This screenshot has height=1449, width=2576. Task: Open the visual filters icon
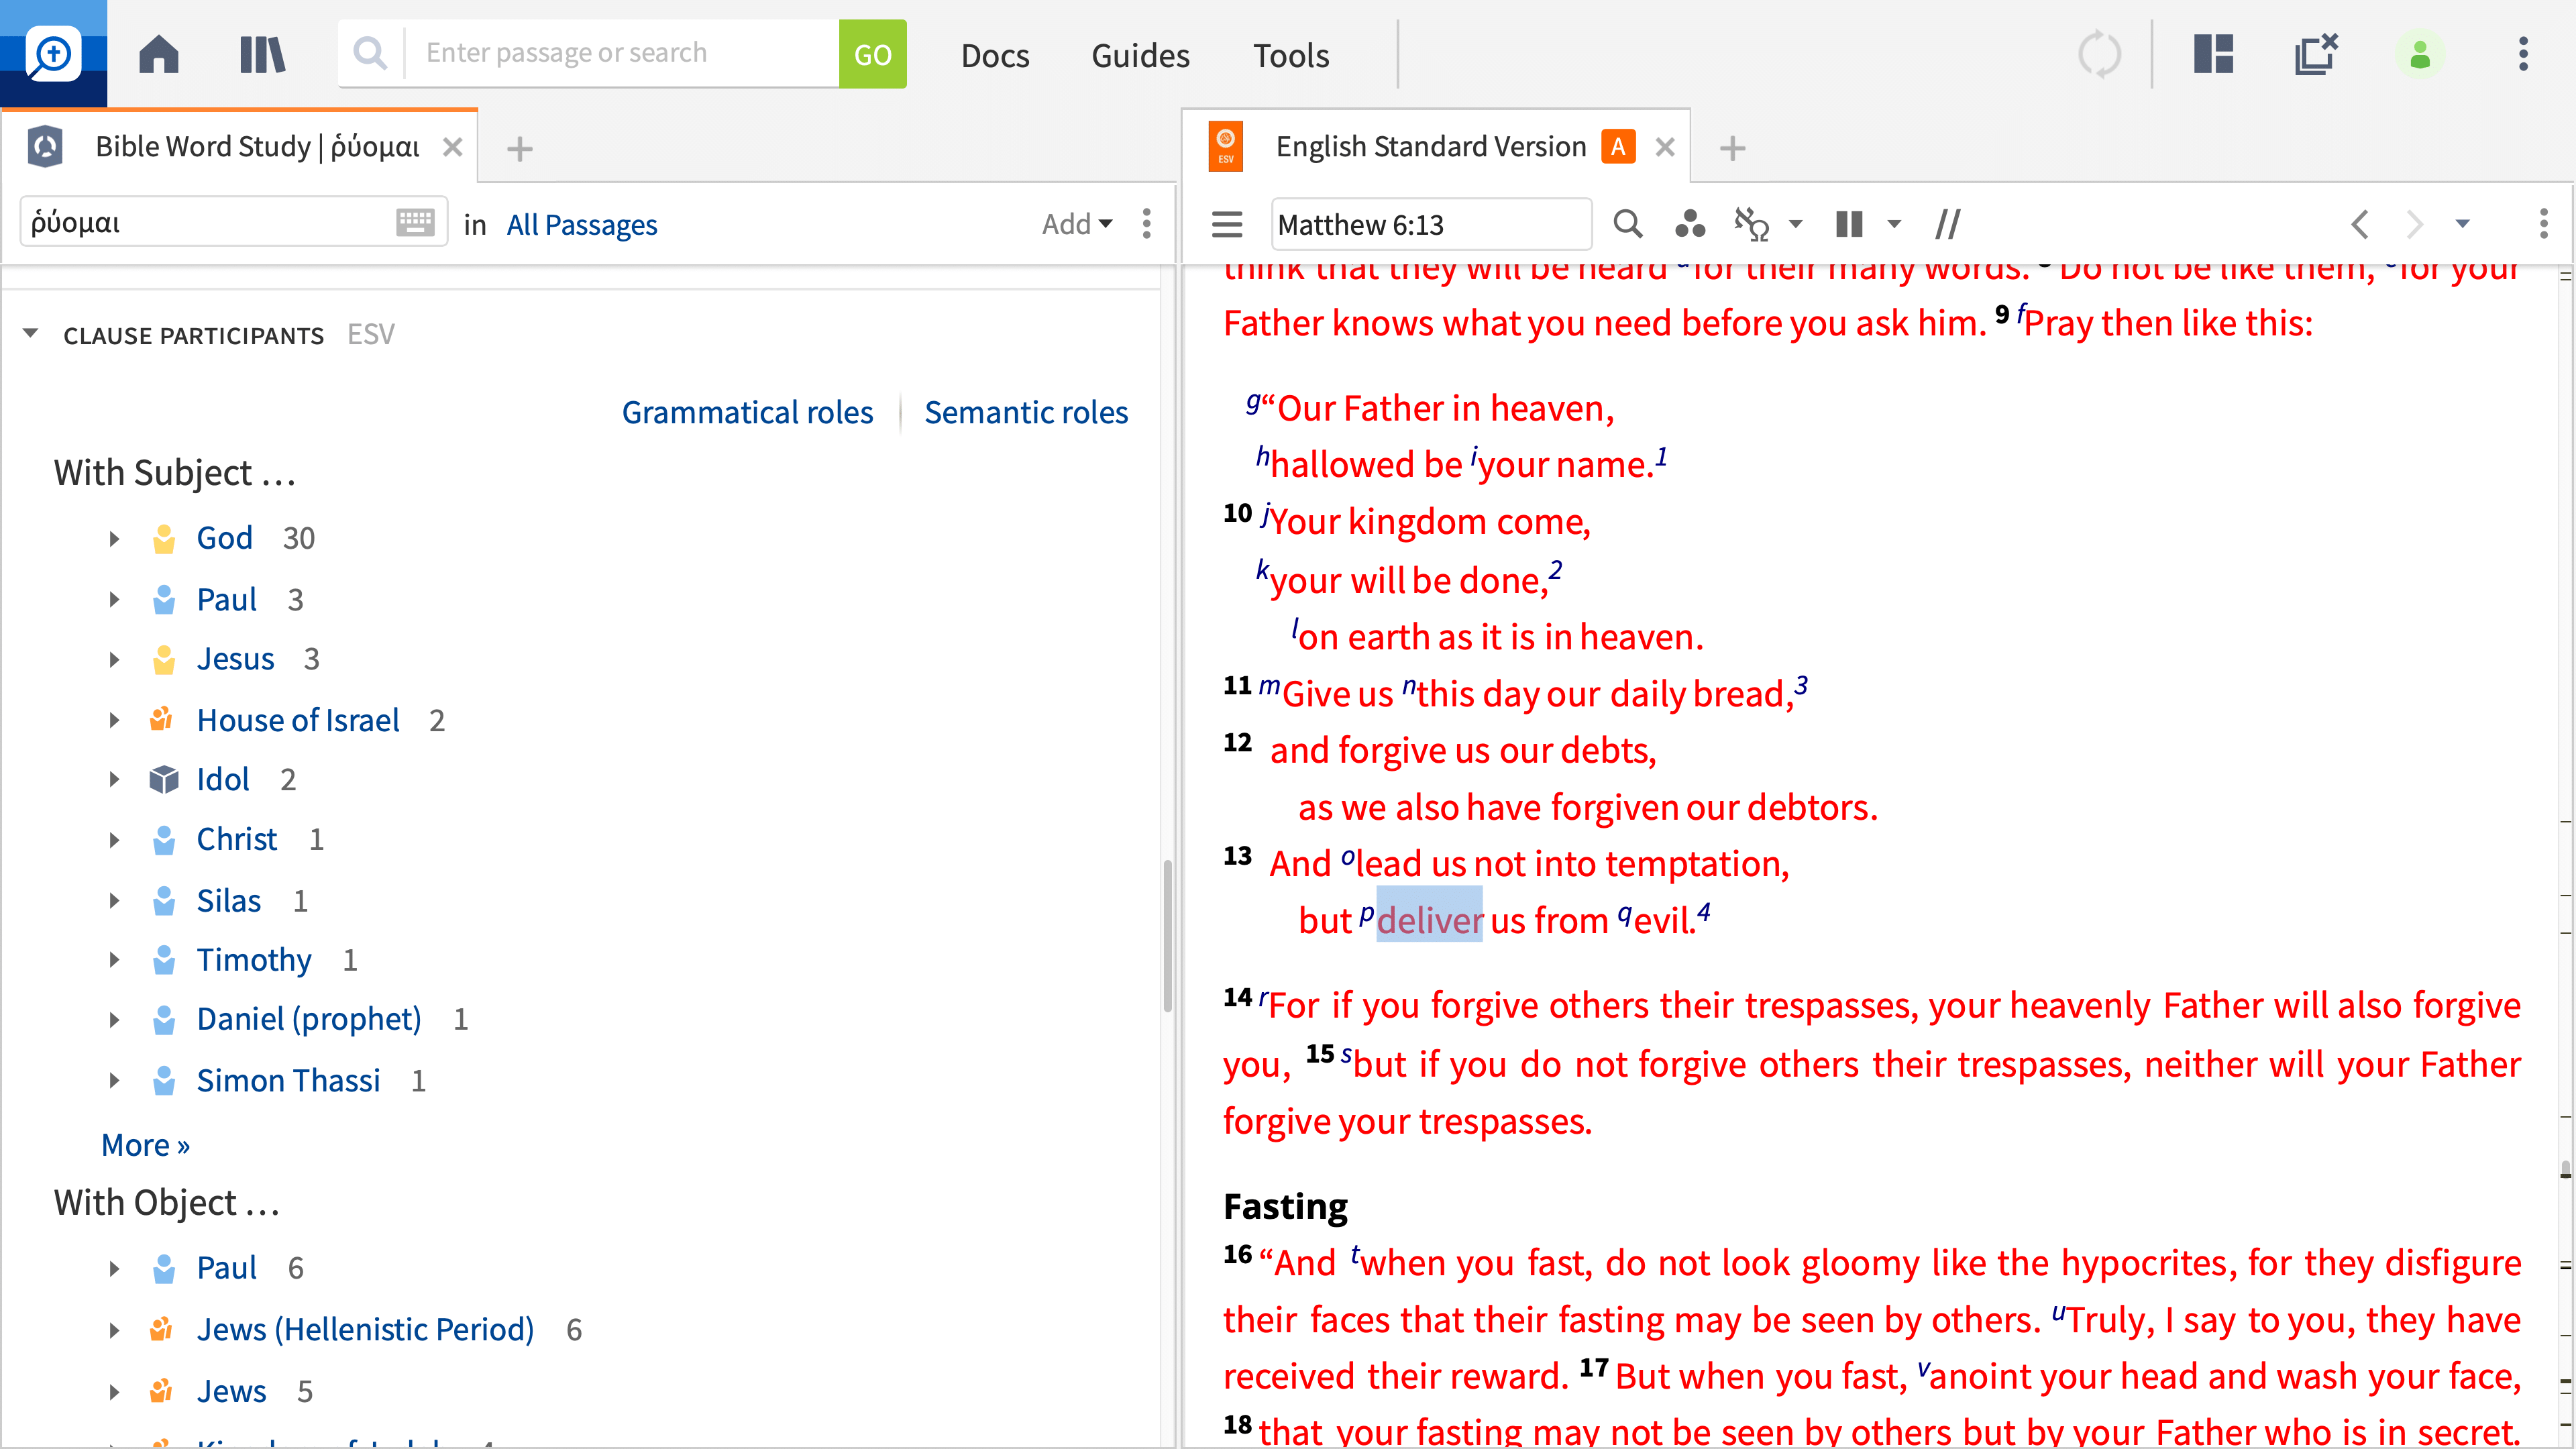click(x=1690, y=224)
